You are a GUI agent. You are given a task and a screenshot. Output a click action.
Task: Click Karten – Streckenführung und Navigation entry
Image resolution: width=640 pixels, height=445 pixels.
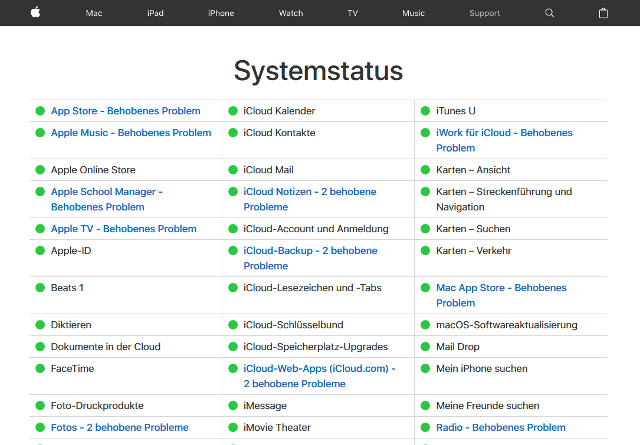[504, 199]
